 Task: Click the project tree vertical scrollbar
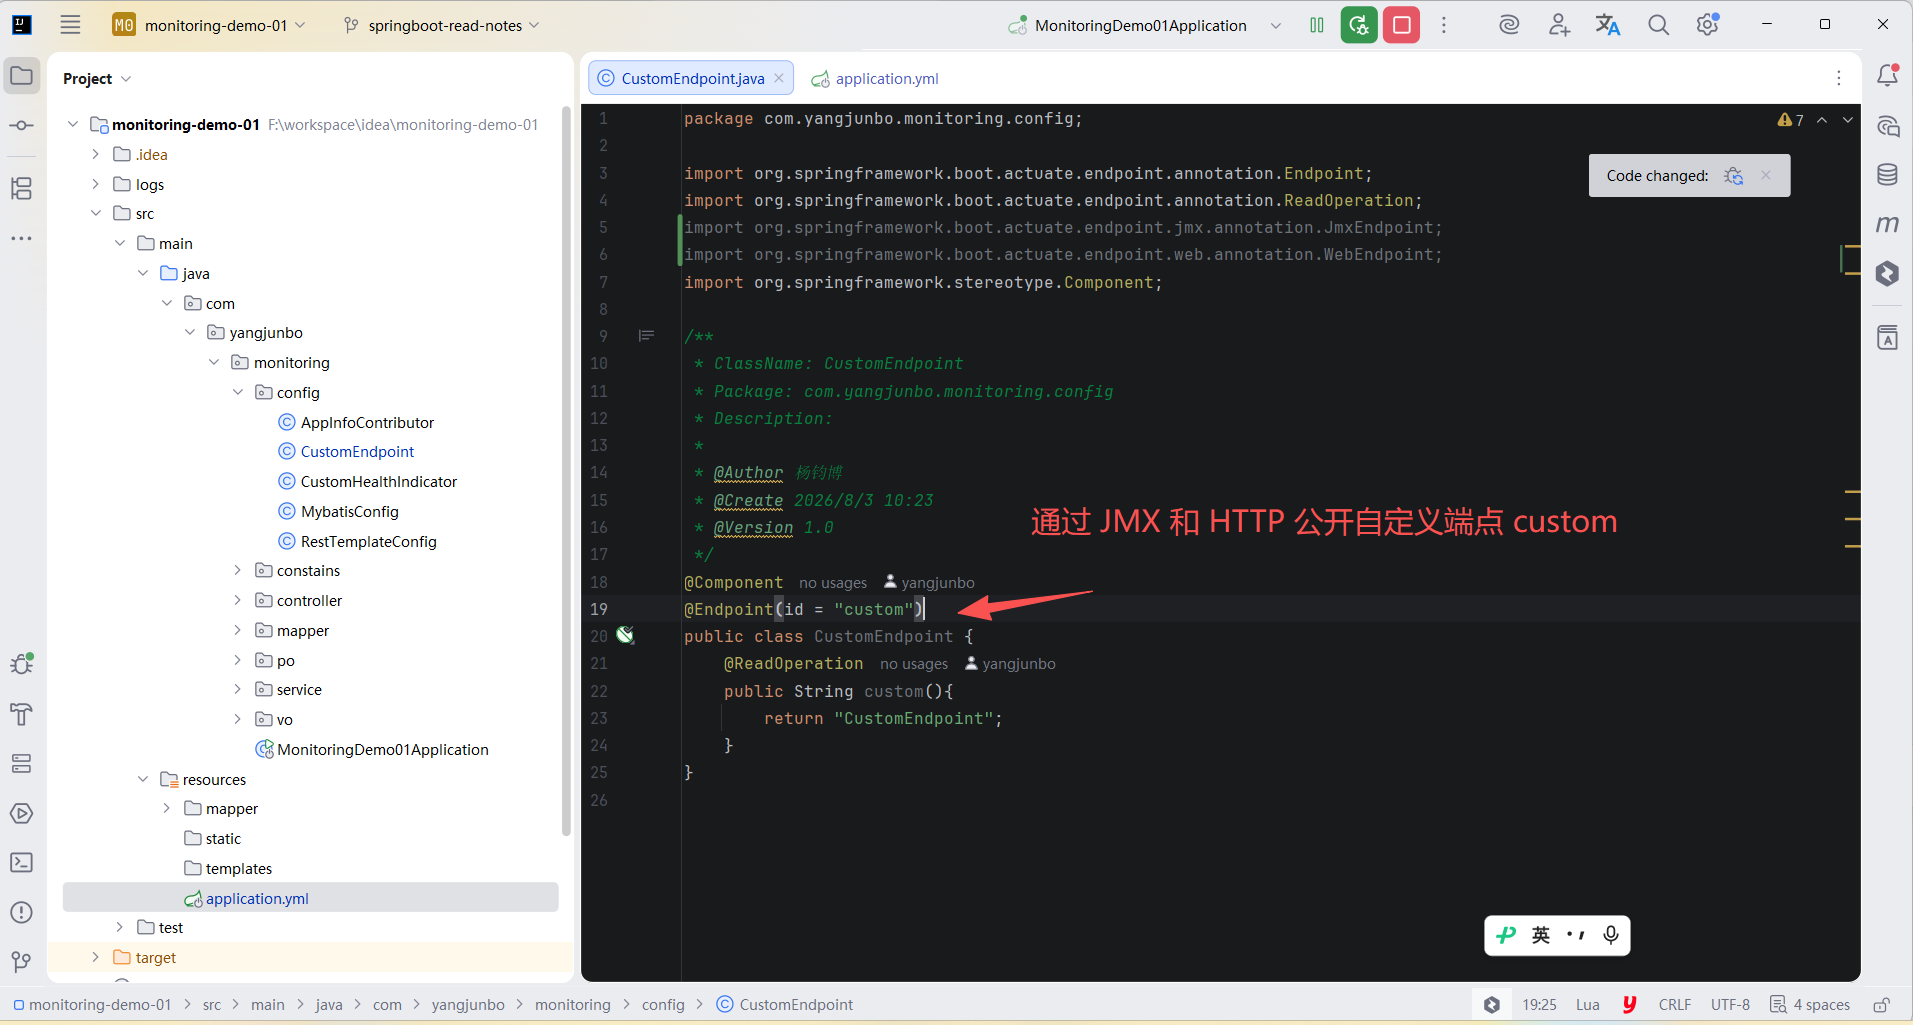(x=566, y=470)
